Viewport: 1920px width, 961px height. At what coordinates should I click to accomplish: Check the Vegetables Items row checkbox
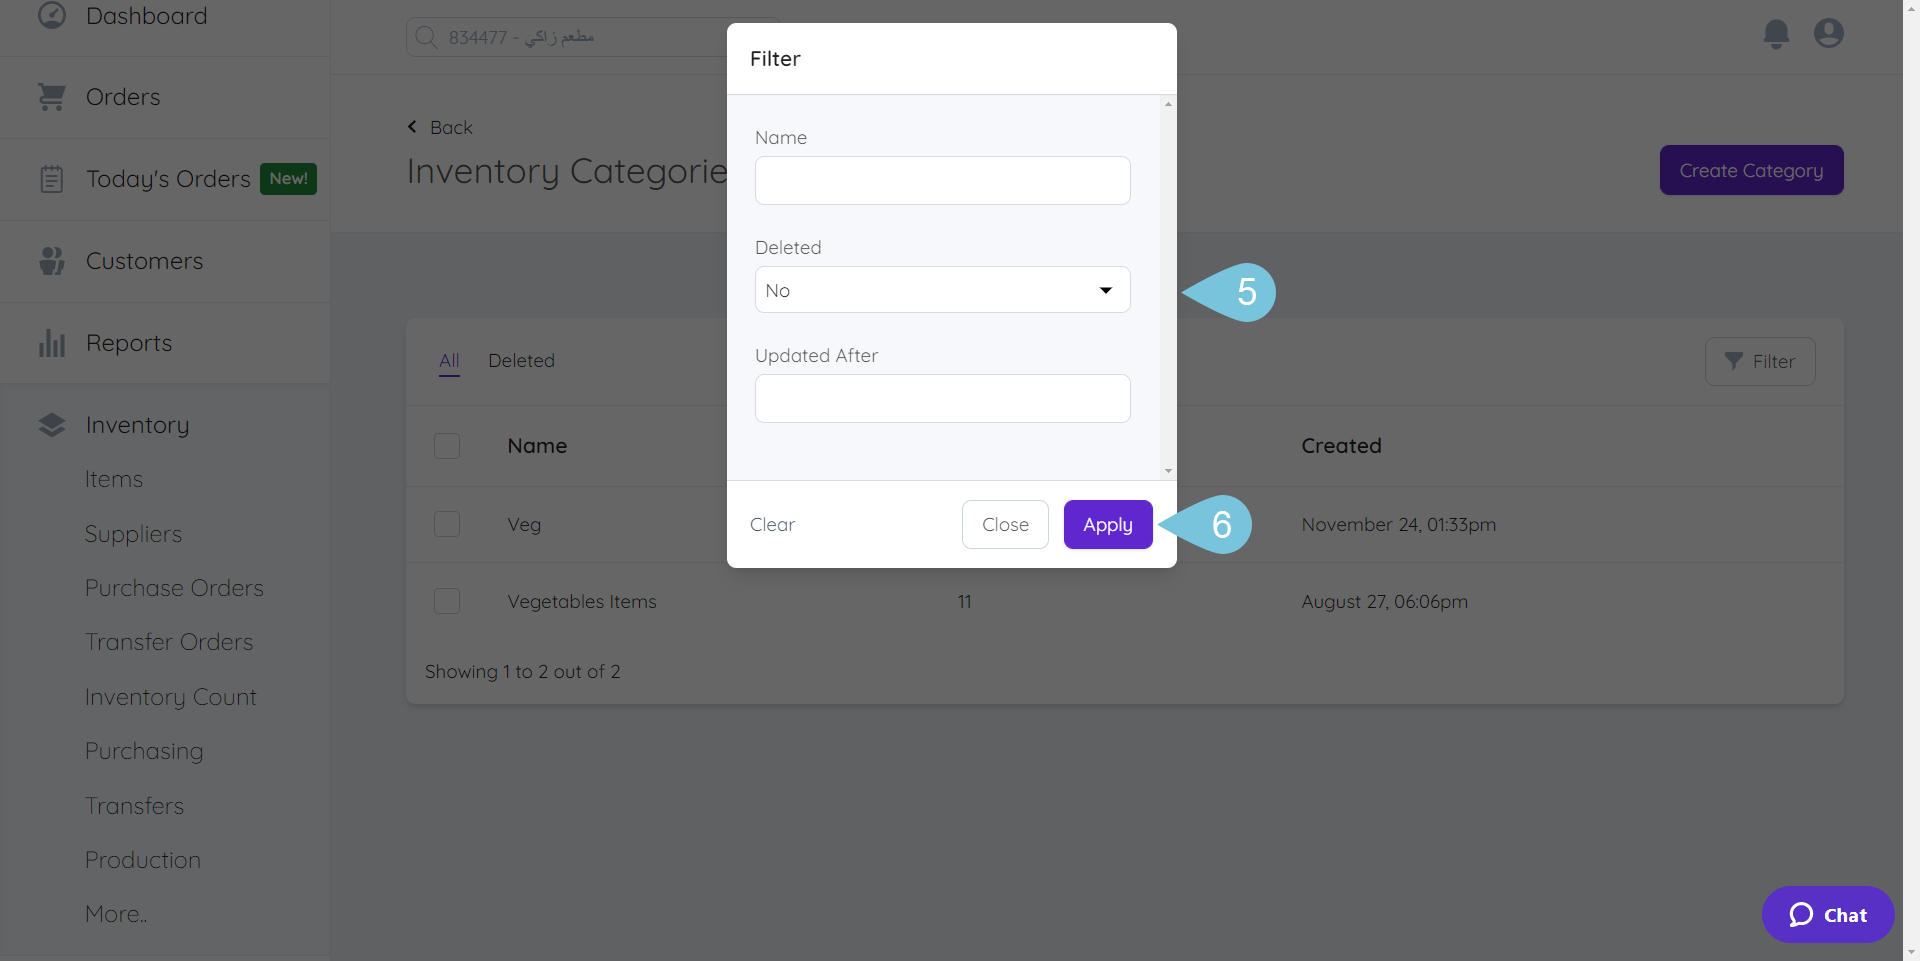[447, 601]
